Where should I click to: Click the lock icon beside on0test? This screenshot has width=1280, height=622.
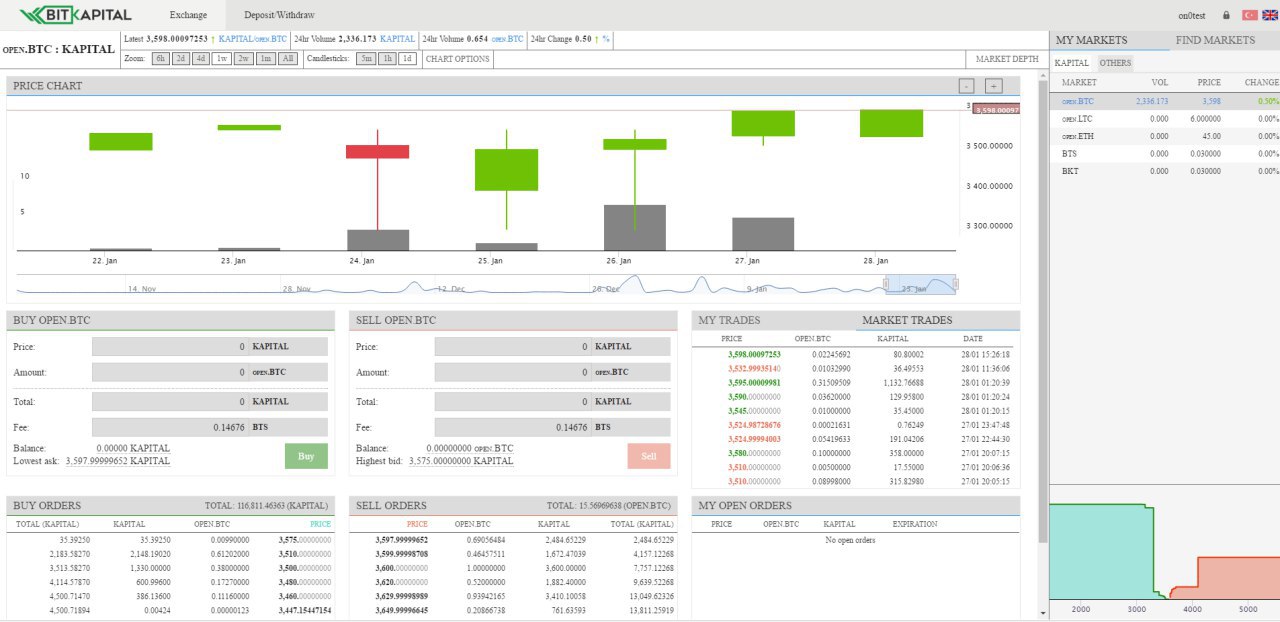[x=1227, y=15]
